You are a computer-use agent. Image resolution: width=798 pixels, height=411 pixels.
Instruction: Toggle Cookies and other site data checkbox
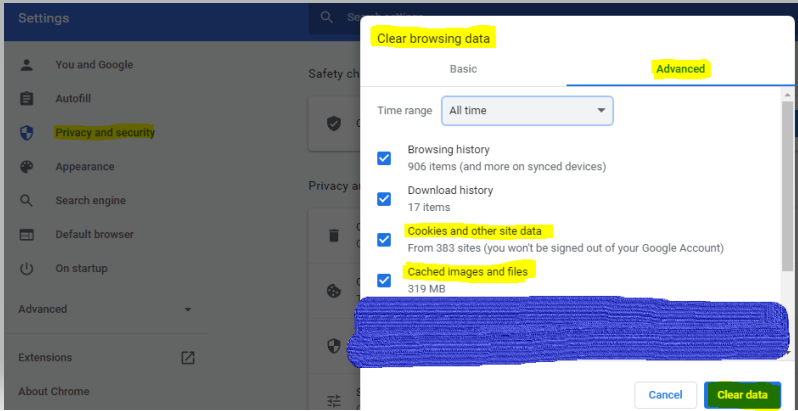pyautogui.click(x=384, y=239)
